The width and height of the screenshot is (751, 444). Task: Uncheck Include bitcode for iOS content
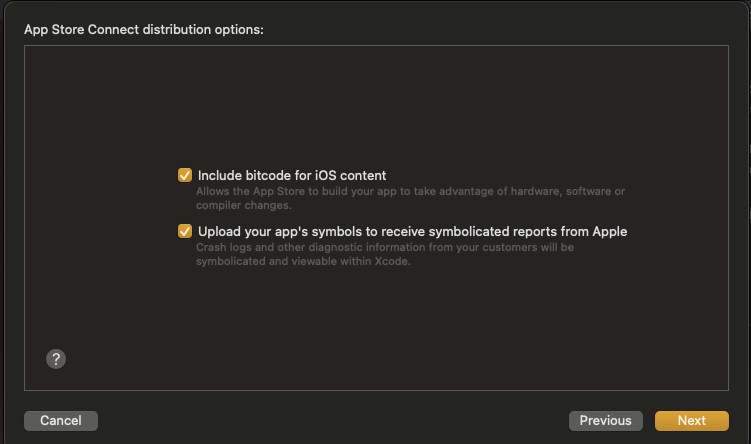tap(185, 175)
